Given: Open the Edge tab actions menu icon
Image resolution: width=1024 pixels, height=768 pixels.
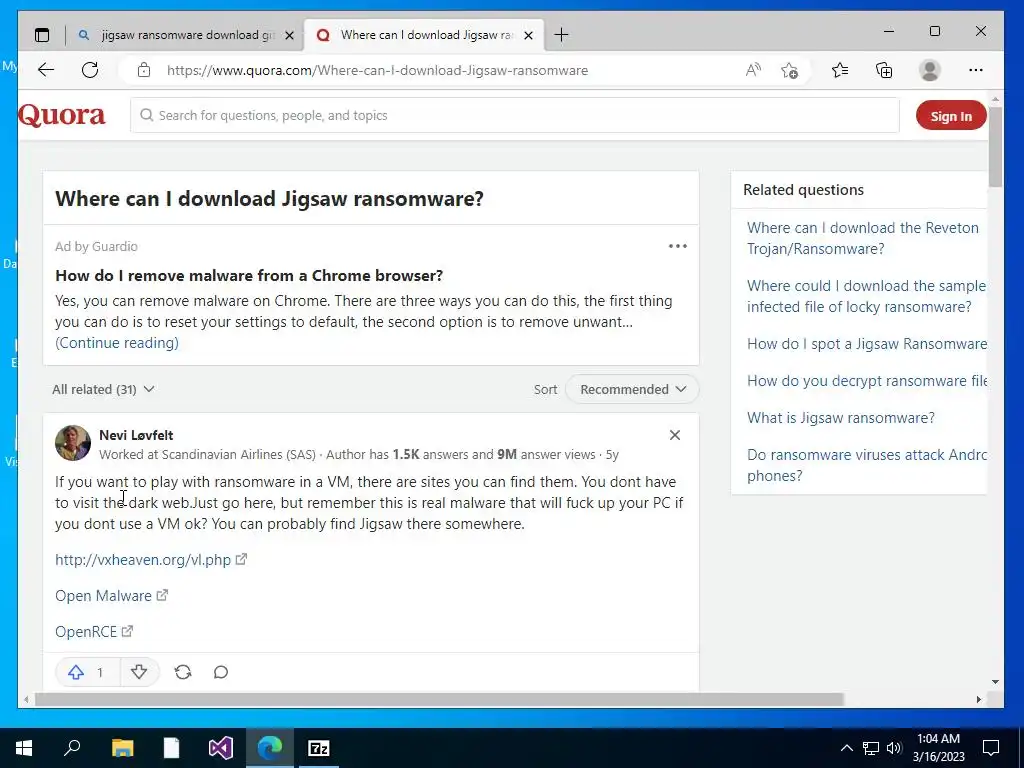Looking at the screenshot, I should [42, 35].
